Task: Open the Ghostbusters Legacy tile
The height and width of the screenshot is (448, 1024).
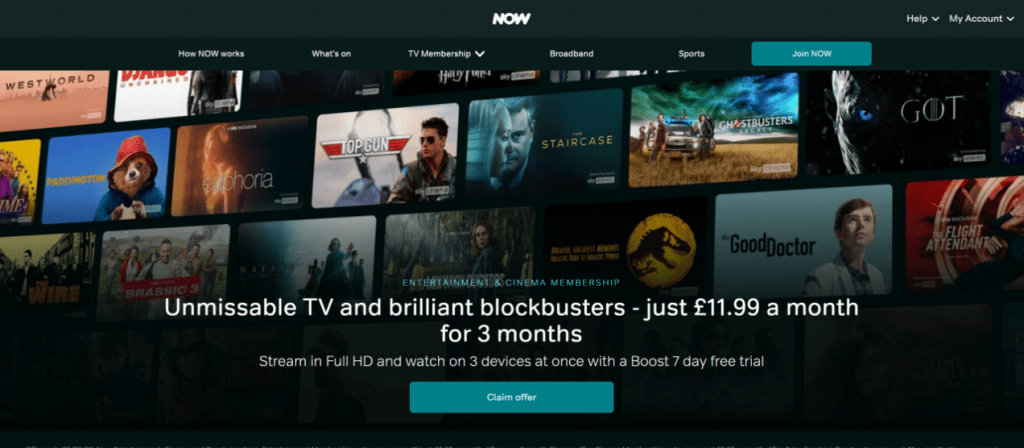Action: (x=713, y=130)
